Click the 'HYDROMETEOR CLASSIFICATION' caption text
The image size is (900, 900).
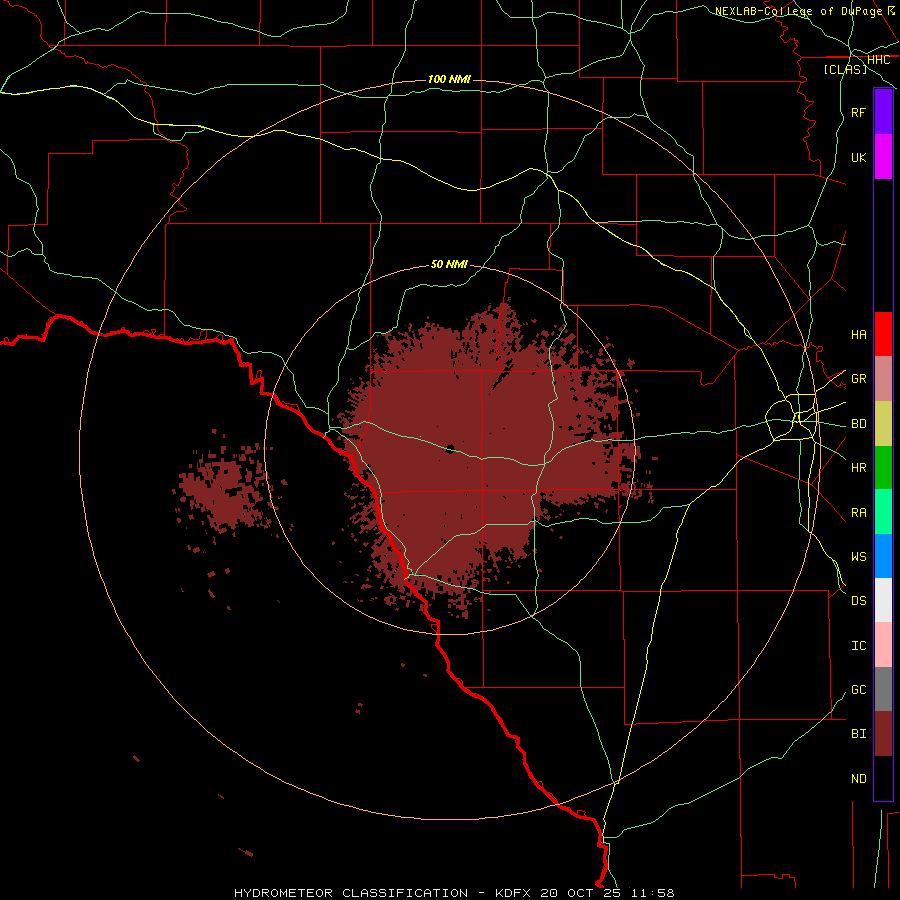pyautogui.click(x=351, y=893)
